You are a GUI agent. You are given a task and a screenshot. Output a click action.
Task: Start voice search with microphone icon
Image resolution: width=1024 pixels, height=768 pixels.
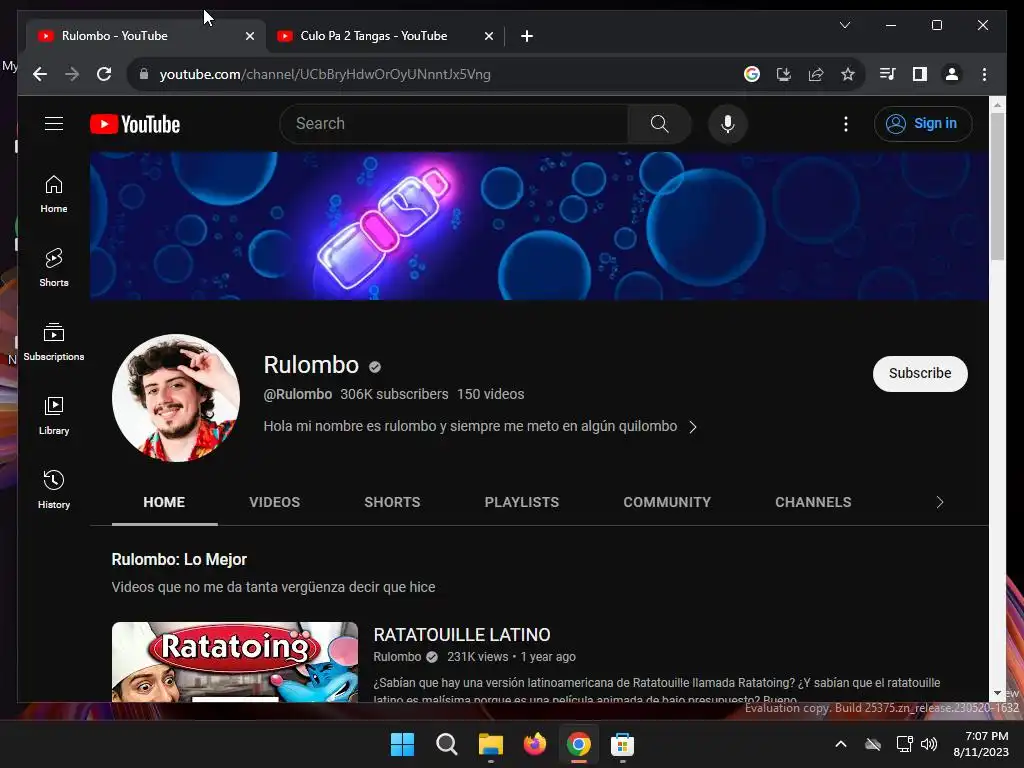pyautogui.click(x=728, y=123)
